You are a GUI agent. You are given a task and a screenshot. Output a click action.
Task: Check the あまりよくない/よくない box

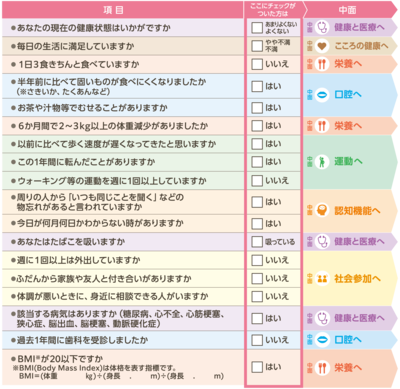click(x=257, y=28)
